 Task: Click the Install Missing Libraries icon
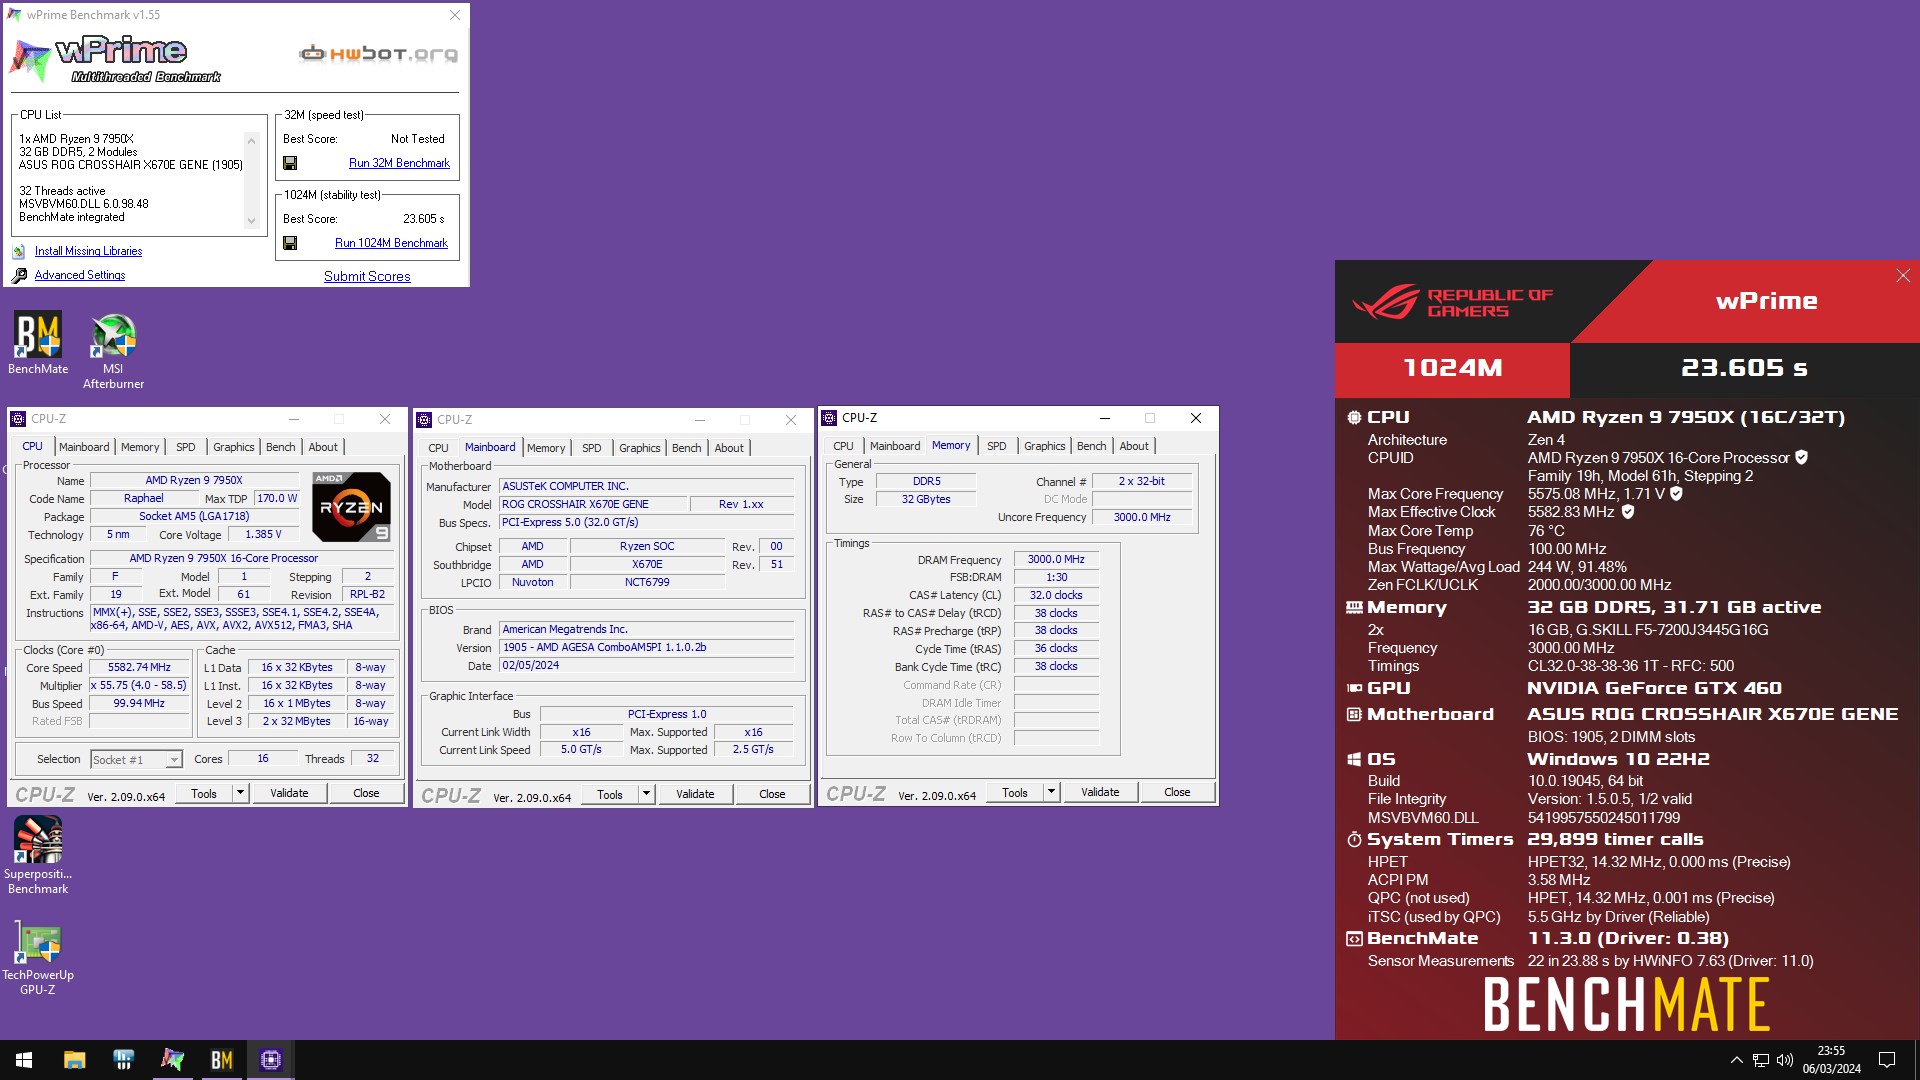pyautogui.click(x=19, y=251)
